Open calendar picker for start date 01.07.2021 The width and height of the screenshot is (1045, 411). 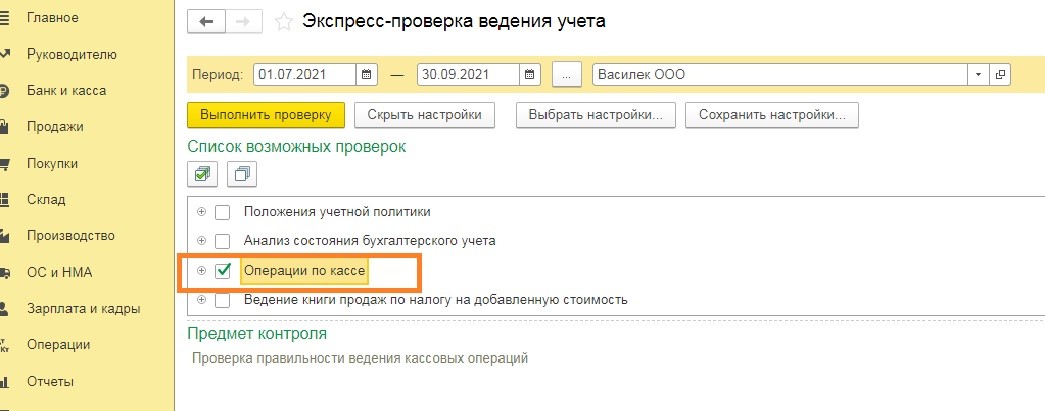[367, 75]
